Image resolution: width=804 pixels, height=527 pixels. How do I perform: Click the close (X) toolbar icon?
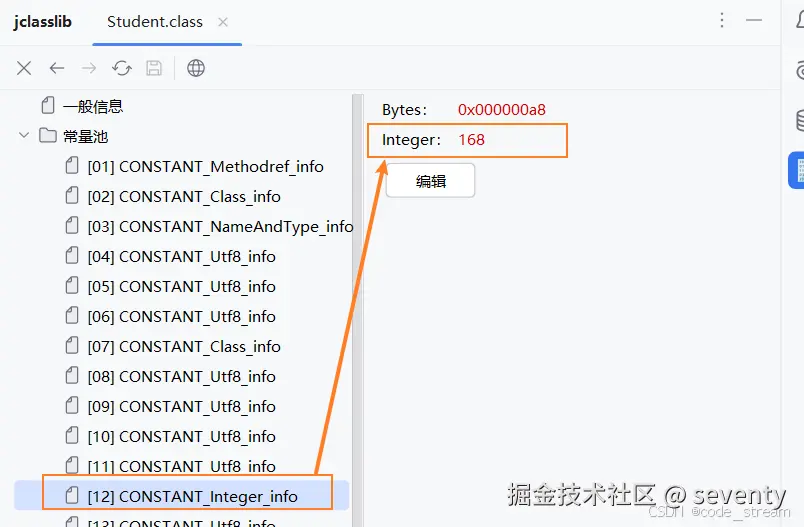tap(24, 68)
